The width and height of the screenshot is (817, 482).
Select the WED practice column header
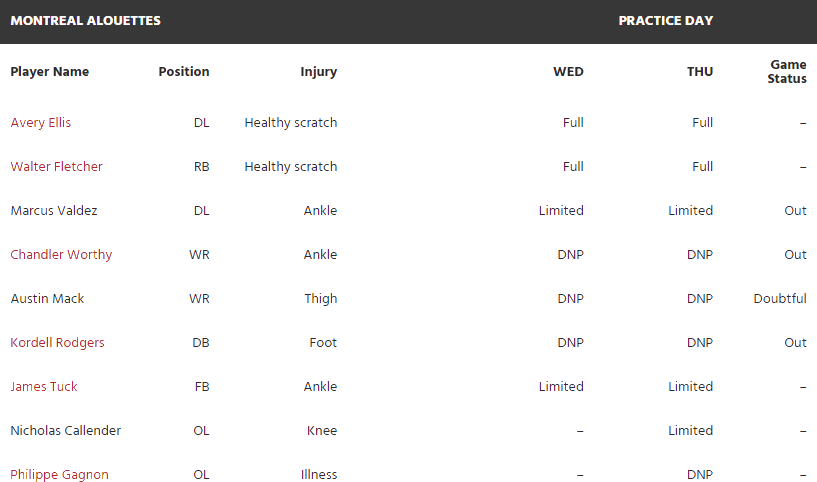coord(568,71)
